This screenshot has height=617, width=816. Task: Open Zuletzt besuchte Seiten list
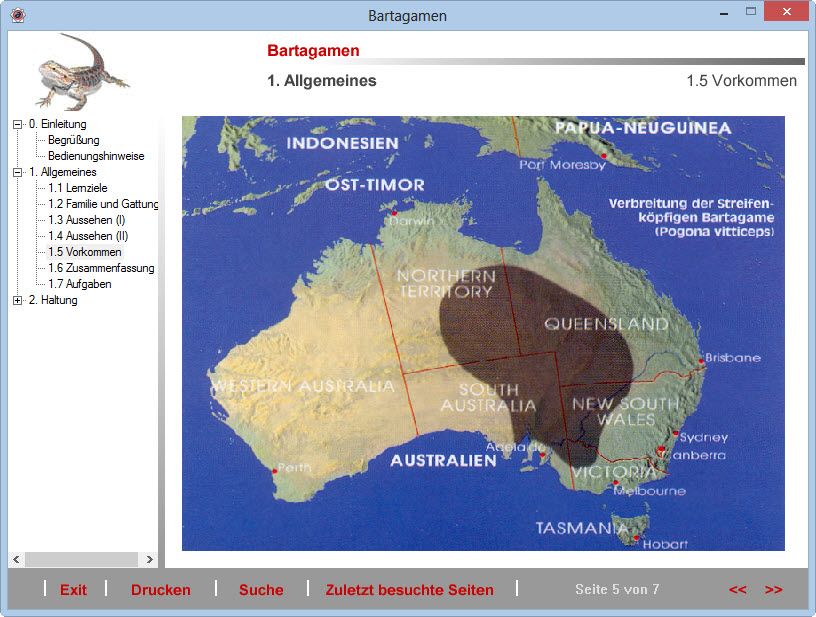click(x=409, y=590)
